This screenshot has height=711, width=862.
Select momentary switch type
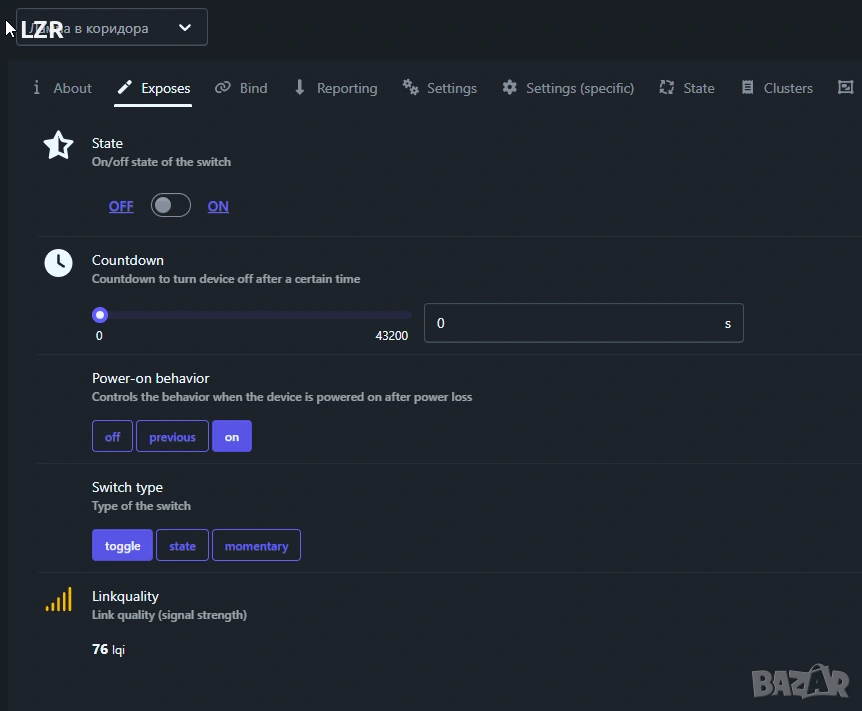click(256, 546)
